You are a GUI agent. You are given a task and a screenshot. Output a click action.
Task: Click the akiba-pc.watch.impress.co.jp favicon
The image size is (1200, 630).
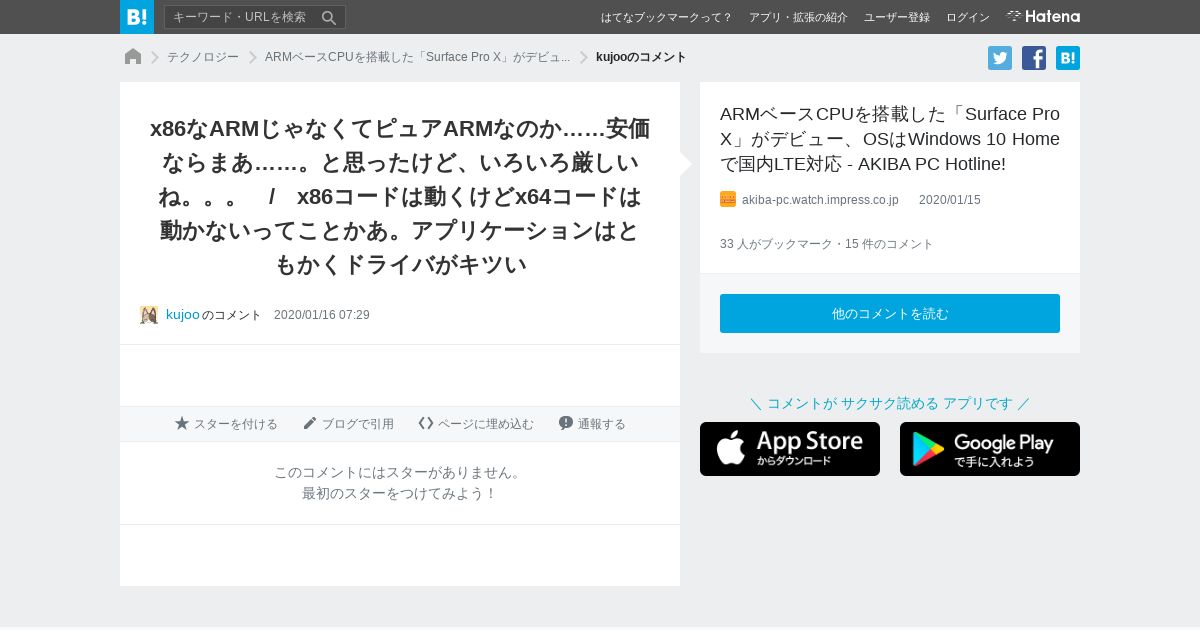click(x=728, y=199)
